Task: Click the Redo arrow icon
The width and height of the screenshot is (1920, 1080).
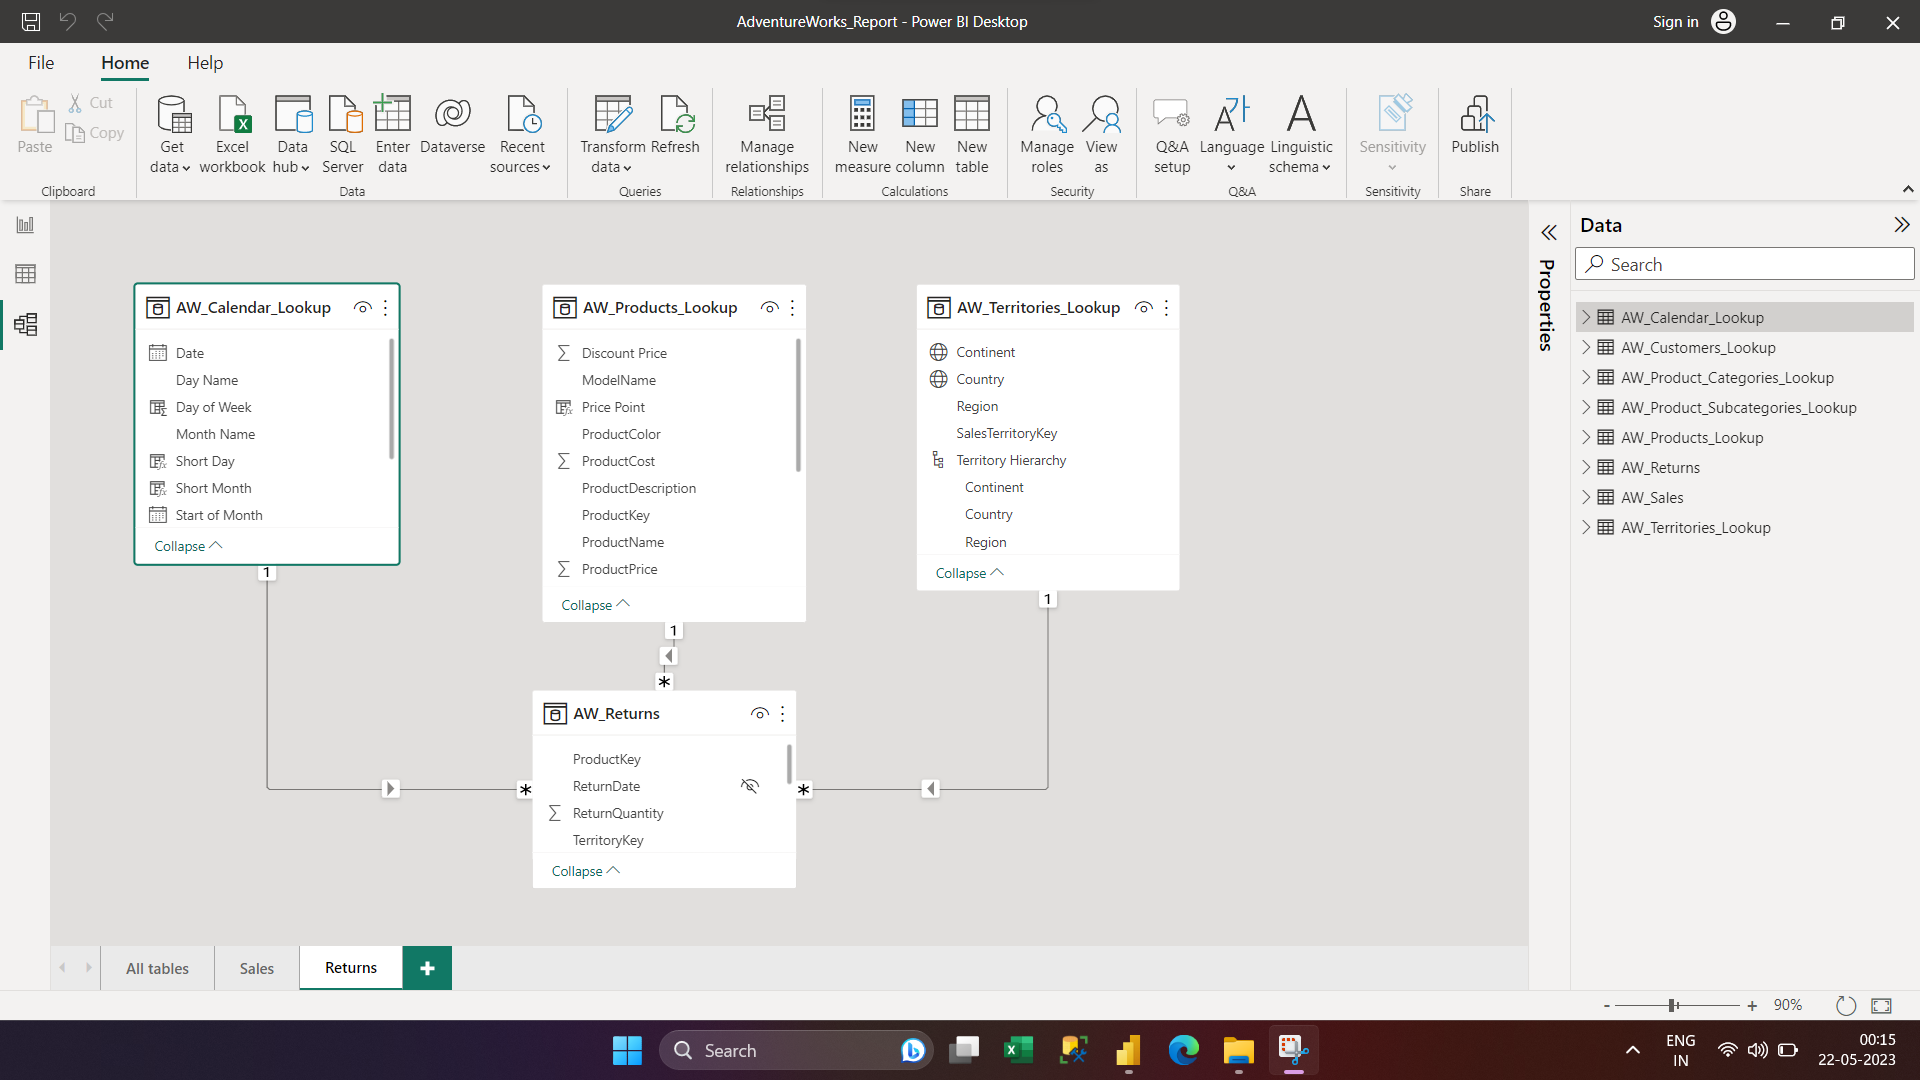Action: pos(105,21)
